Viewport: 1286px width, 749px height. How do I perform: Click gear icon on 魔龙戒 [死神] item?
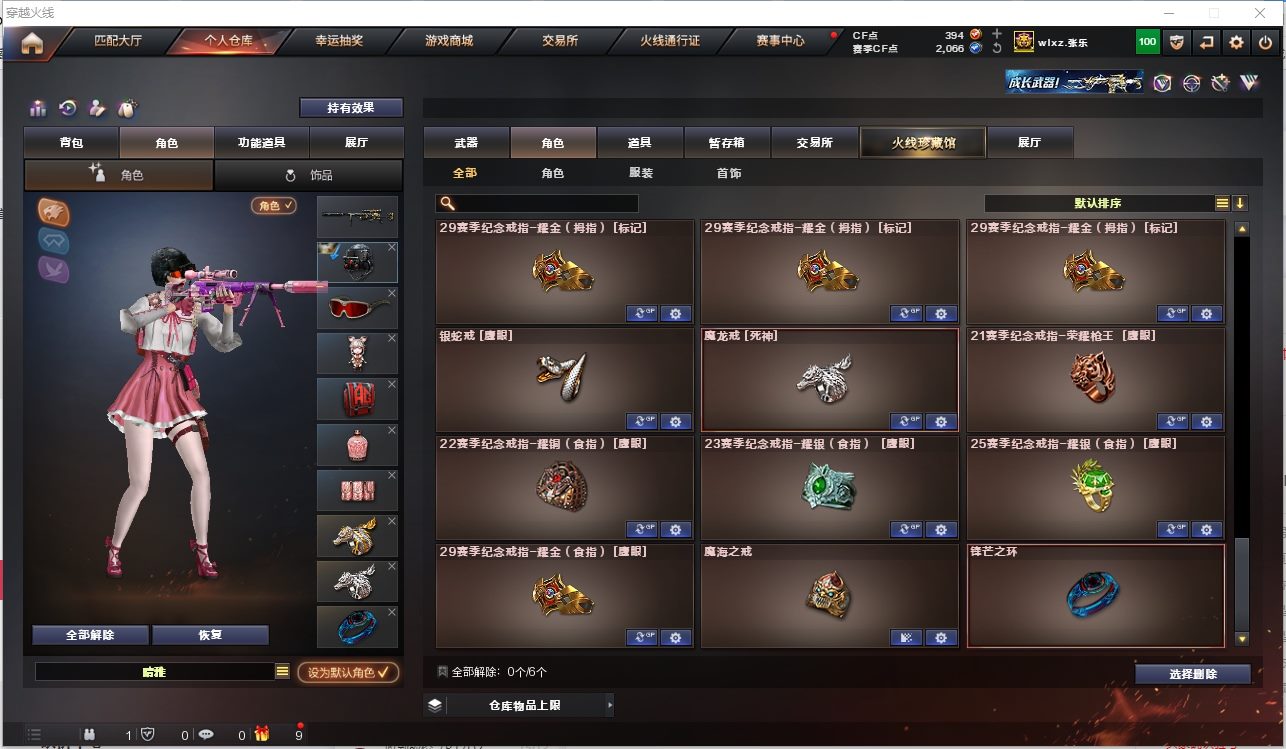941,421
